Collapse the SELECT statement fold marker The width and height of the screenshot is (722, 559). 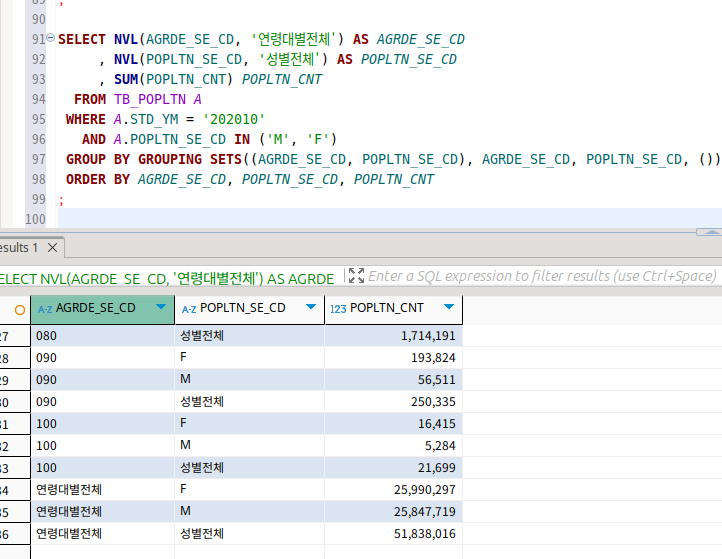click(51, 38)
